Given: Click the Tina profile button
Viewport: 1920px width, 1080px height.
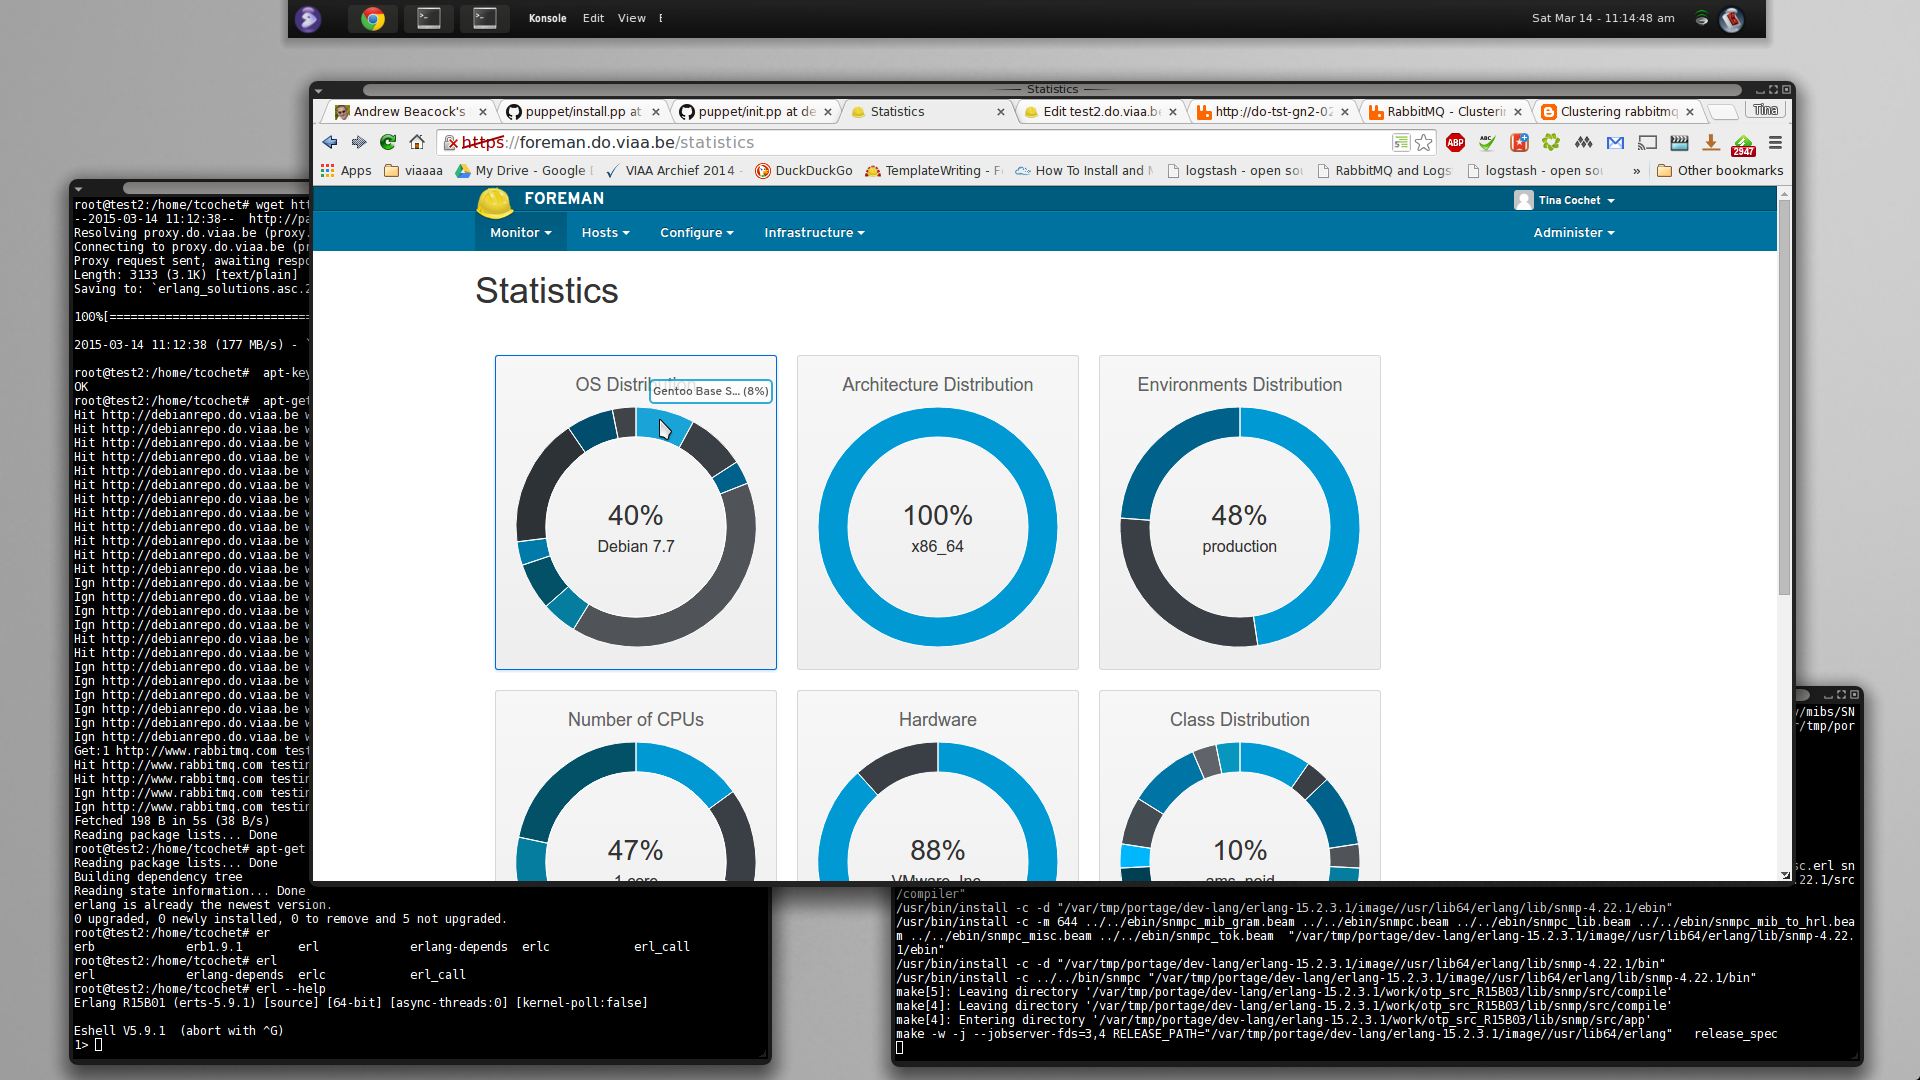Looking at the screenshot, I should pos(1765,110).
